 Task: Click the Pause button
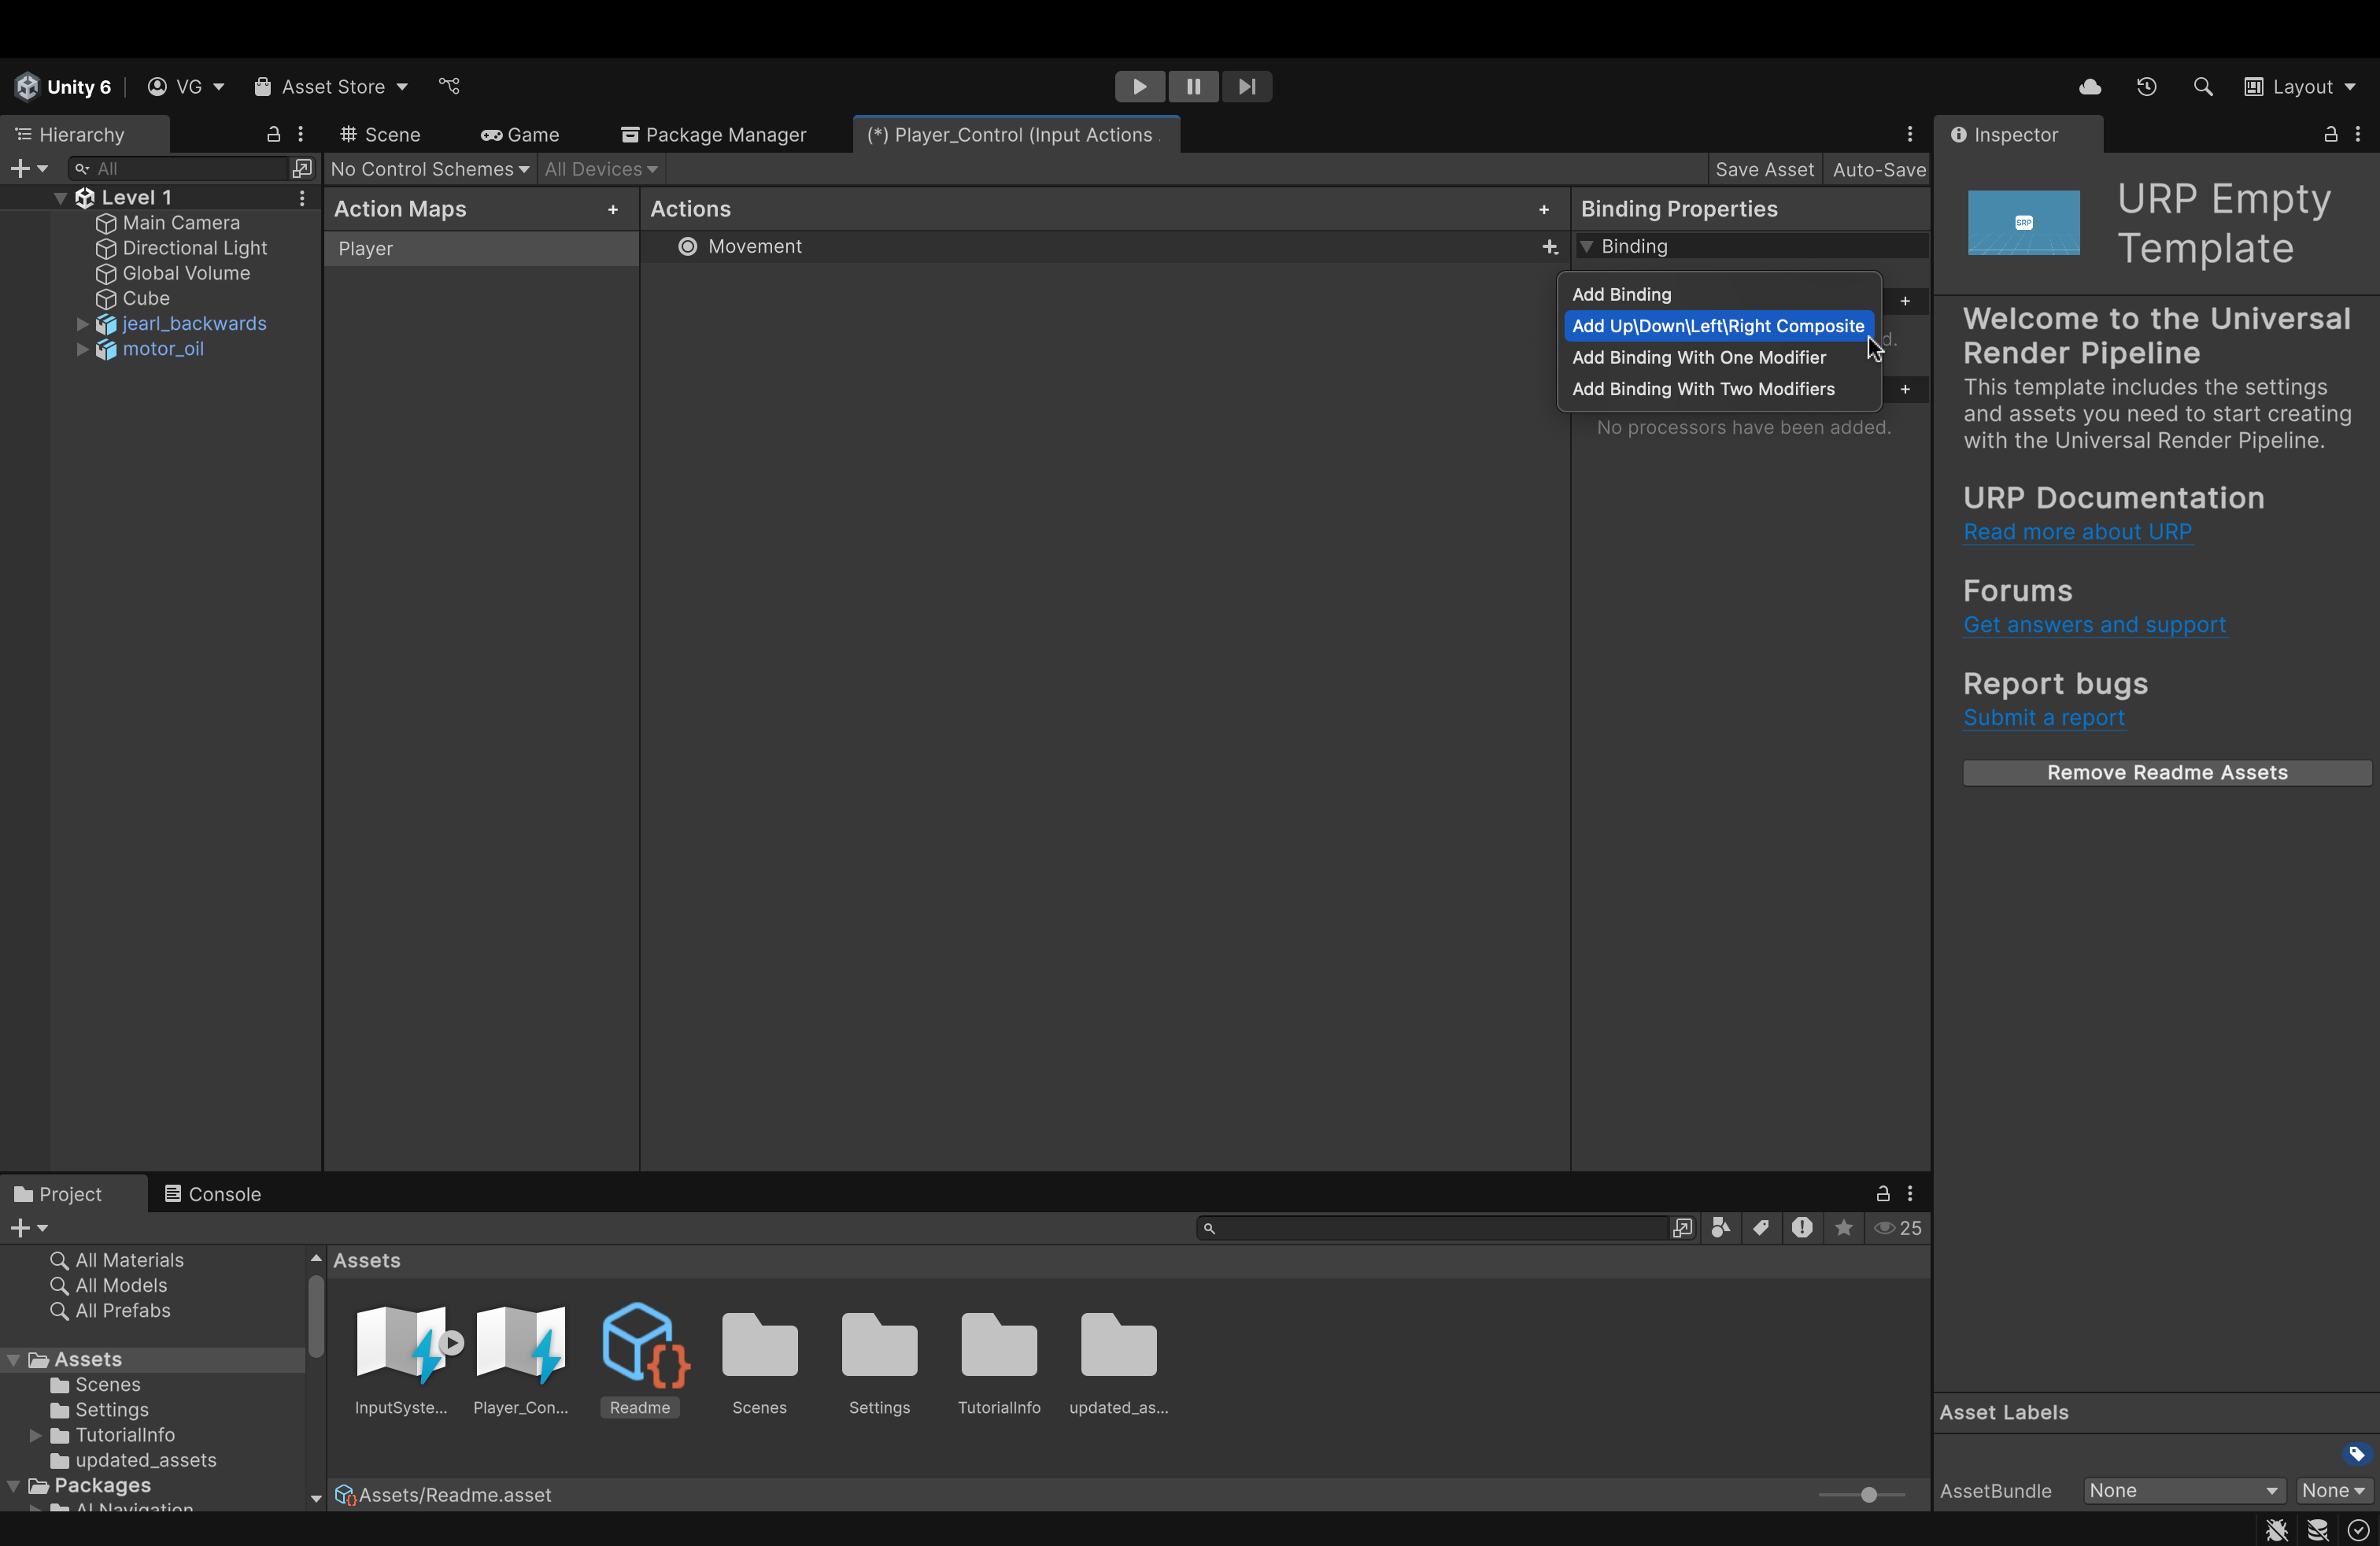click(x=1193, y=87)
